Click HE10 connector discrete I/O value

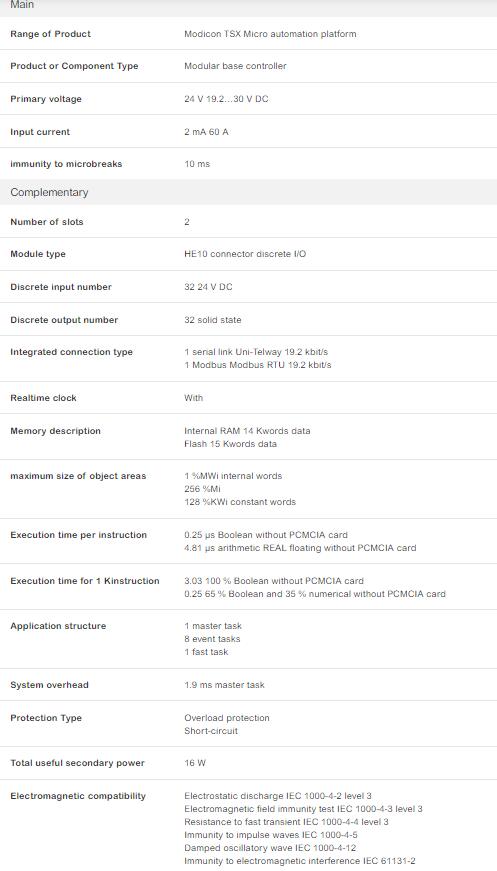click(245, 254)
